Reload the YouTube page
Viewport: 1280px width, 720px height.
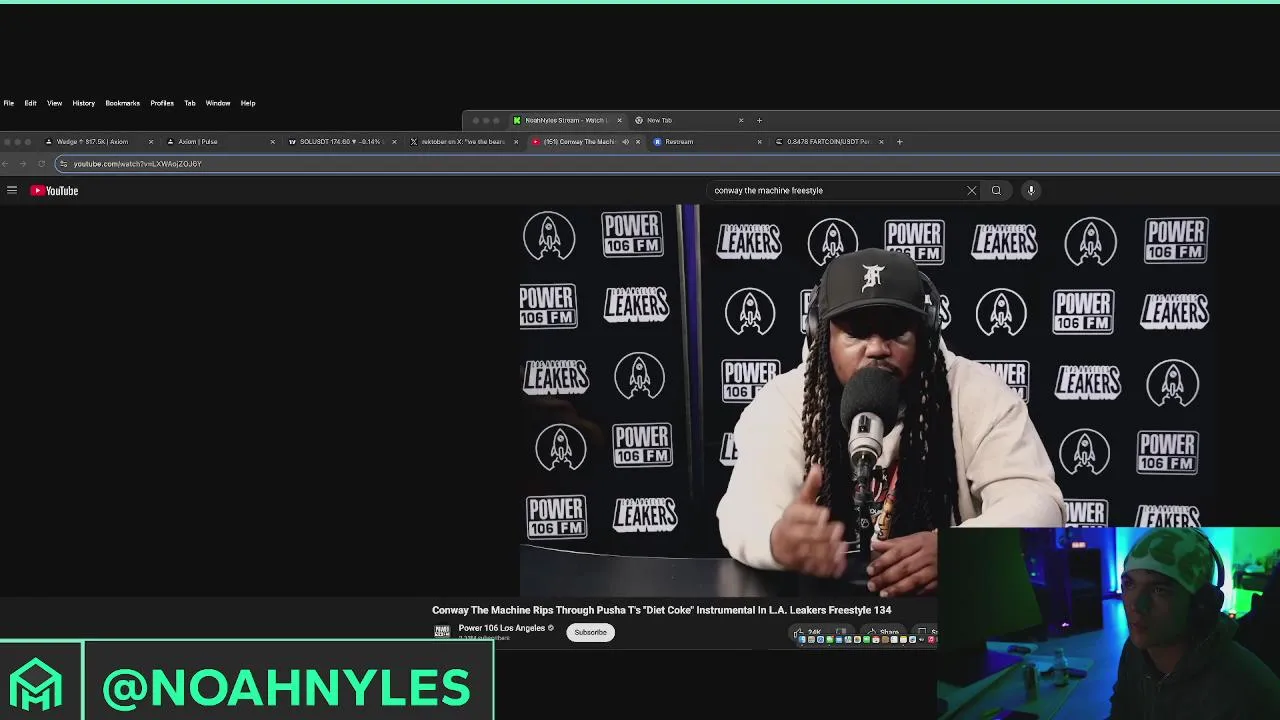pos(41,163)
